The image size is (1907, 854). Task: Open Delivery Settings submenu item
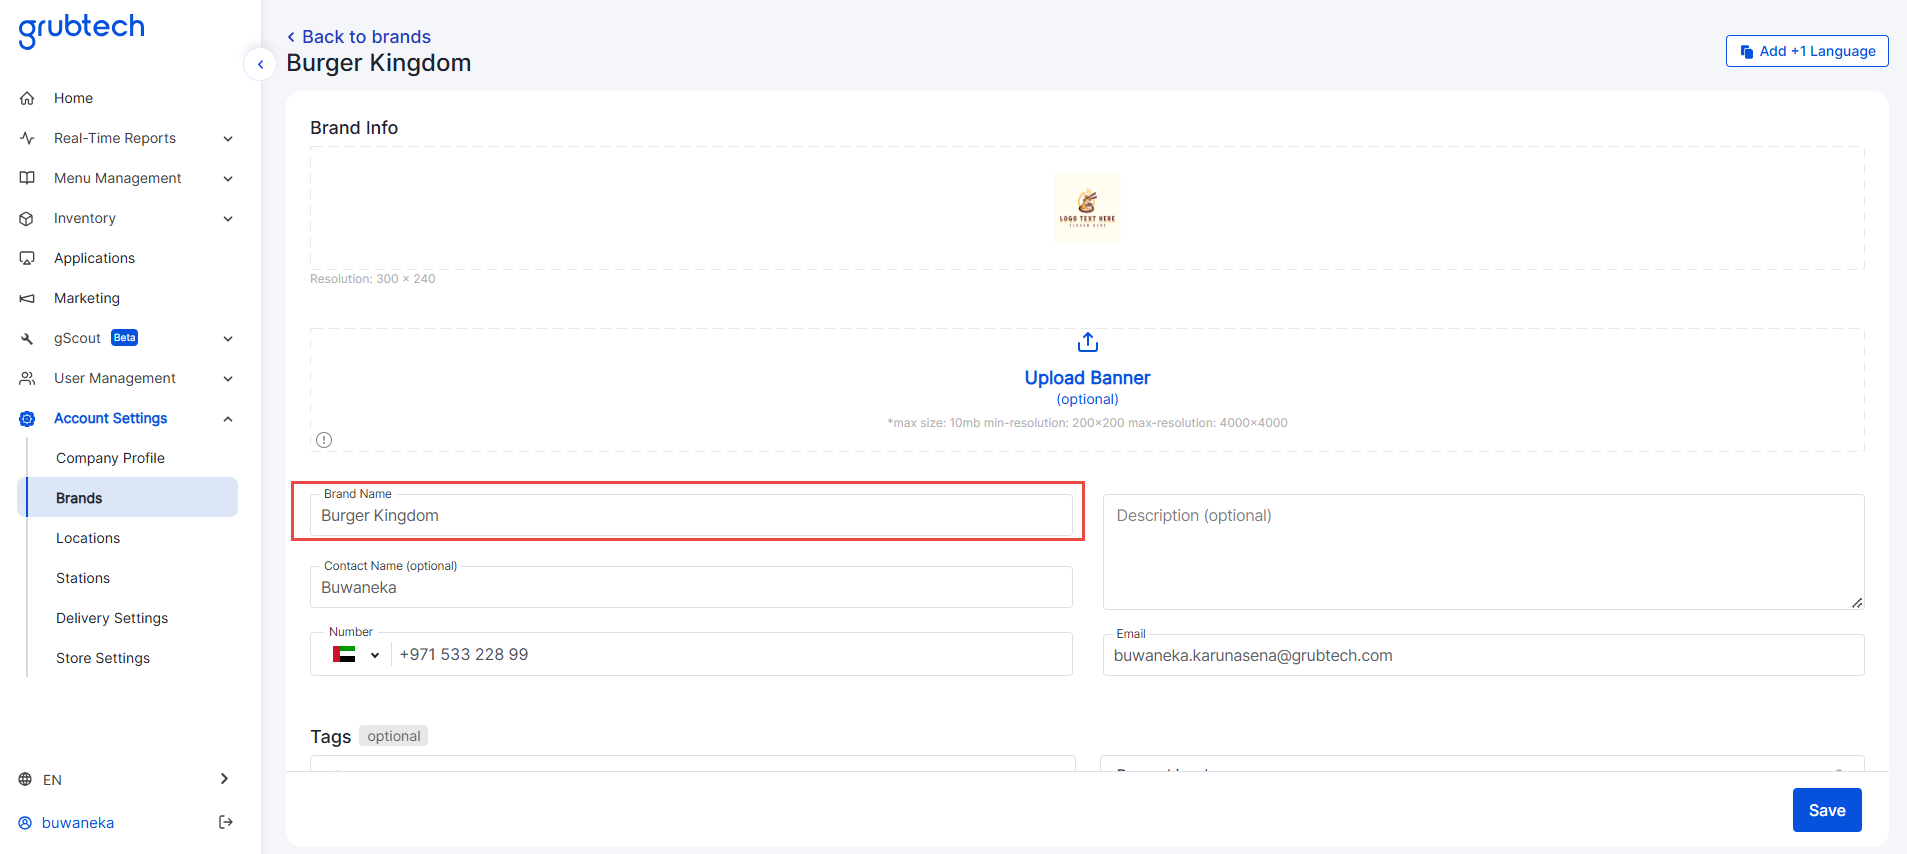(112, 618)
